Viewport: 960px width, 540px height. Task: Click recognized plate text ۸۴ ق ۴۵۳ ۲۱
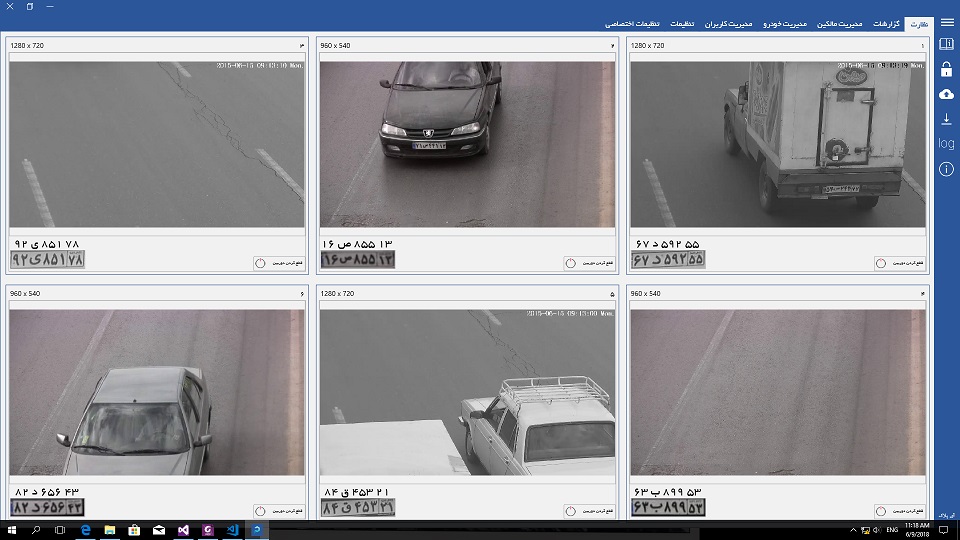tap(356, 492)
